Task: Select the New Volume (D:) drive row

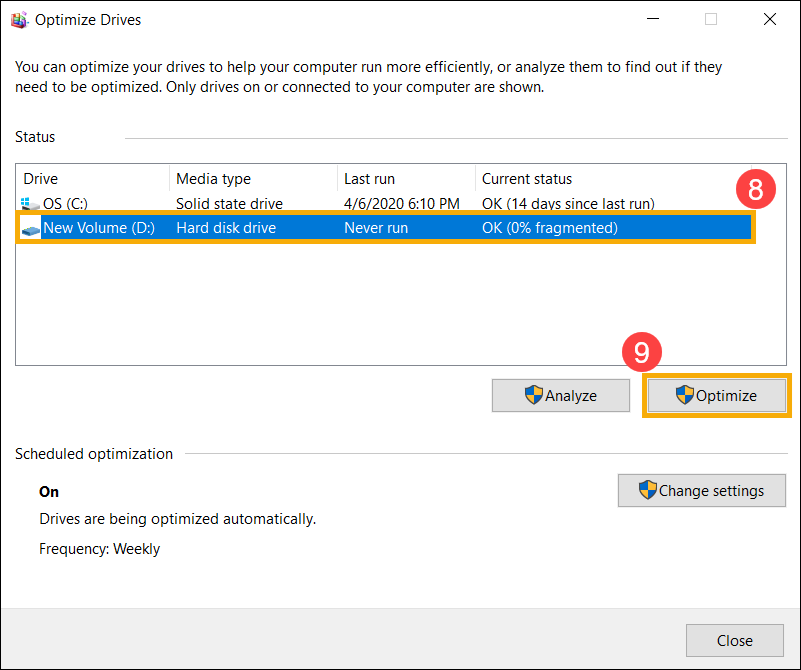Action: (x=386, y=228)
